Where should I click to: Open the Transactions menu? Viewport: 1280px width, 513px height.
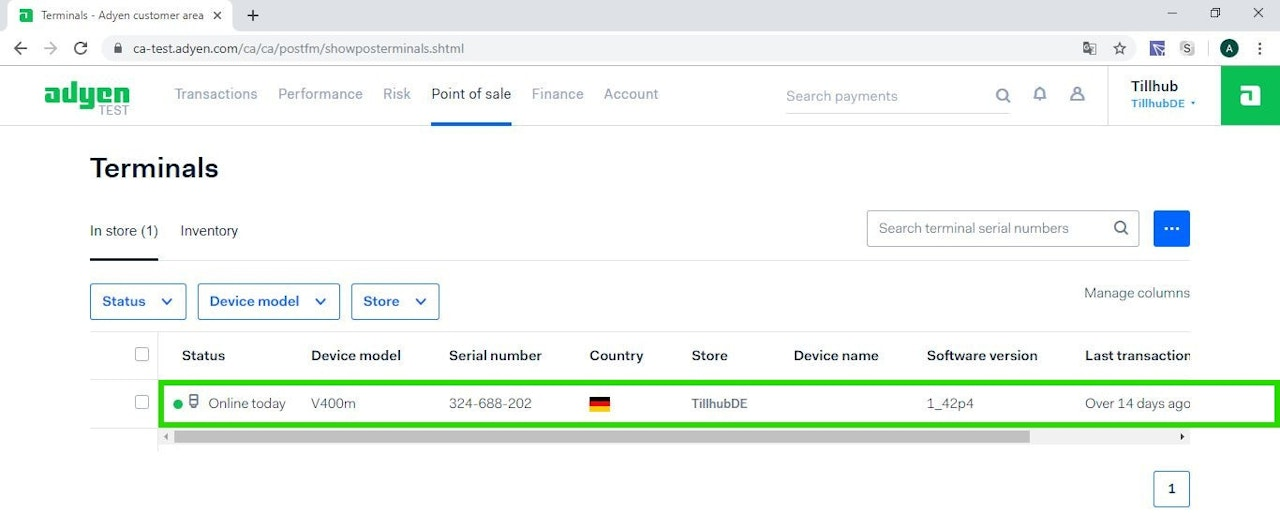pyautogui.click(x=216, y=94)
